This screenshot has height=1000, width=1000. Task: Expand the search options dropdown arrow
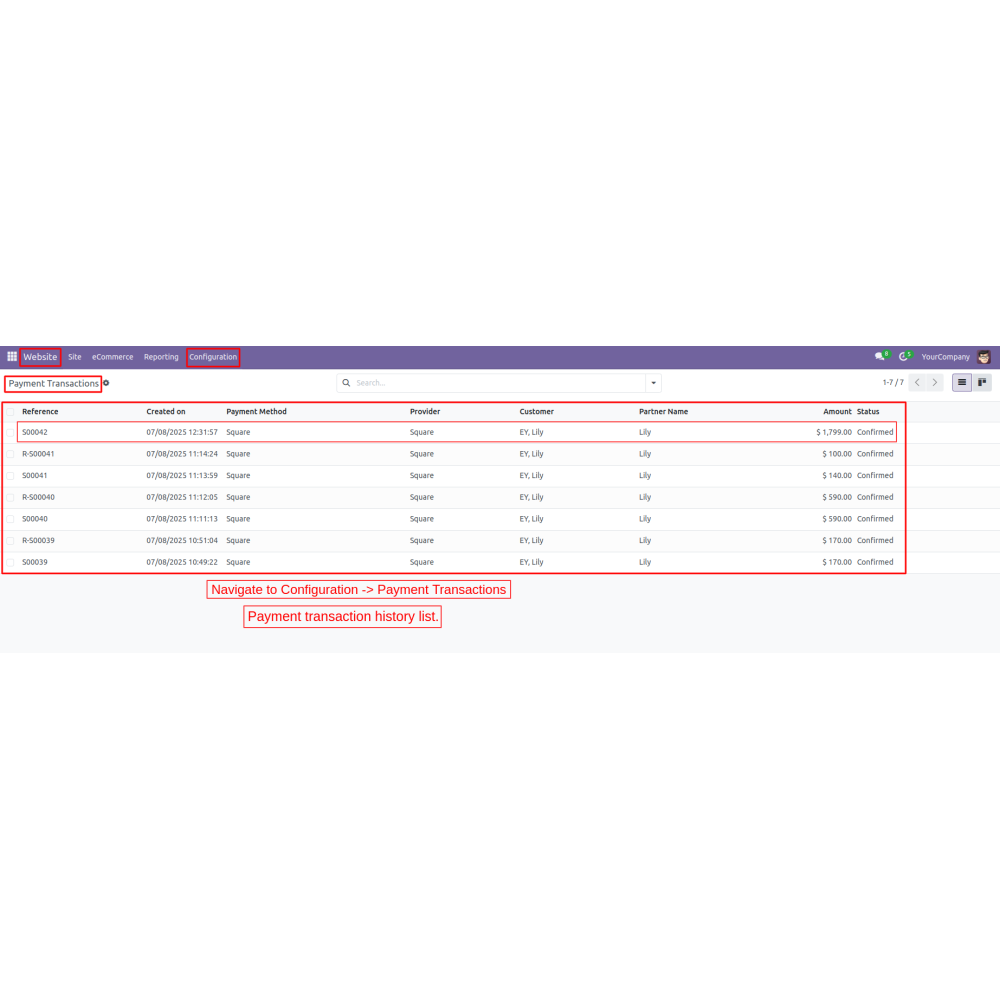pos(653,383)
